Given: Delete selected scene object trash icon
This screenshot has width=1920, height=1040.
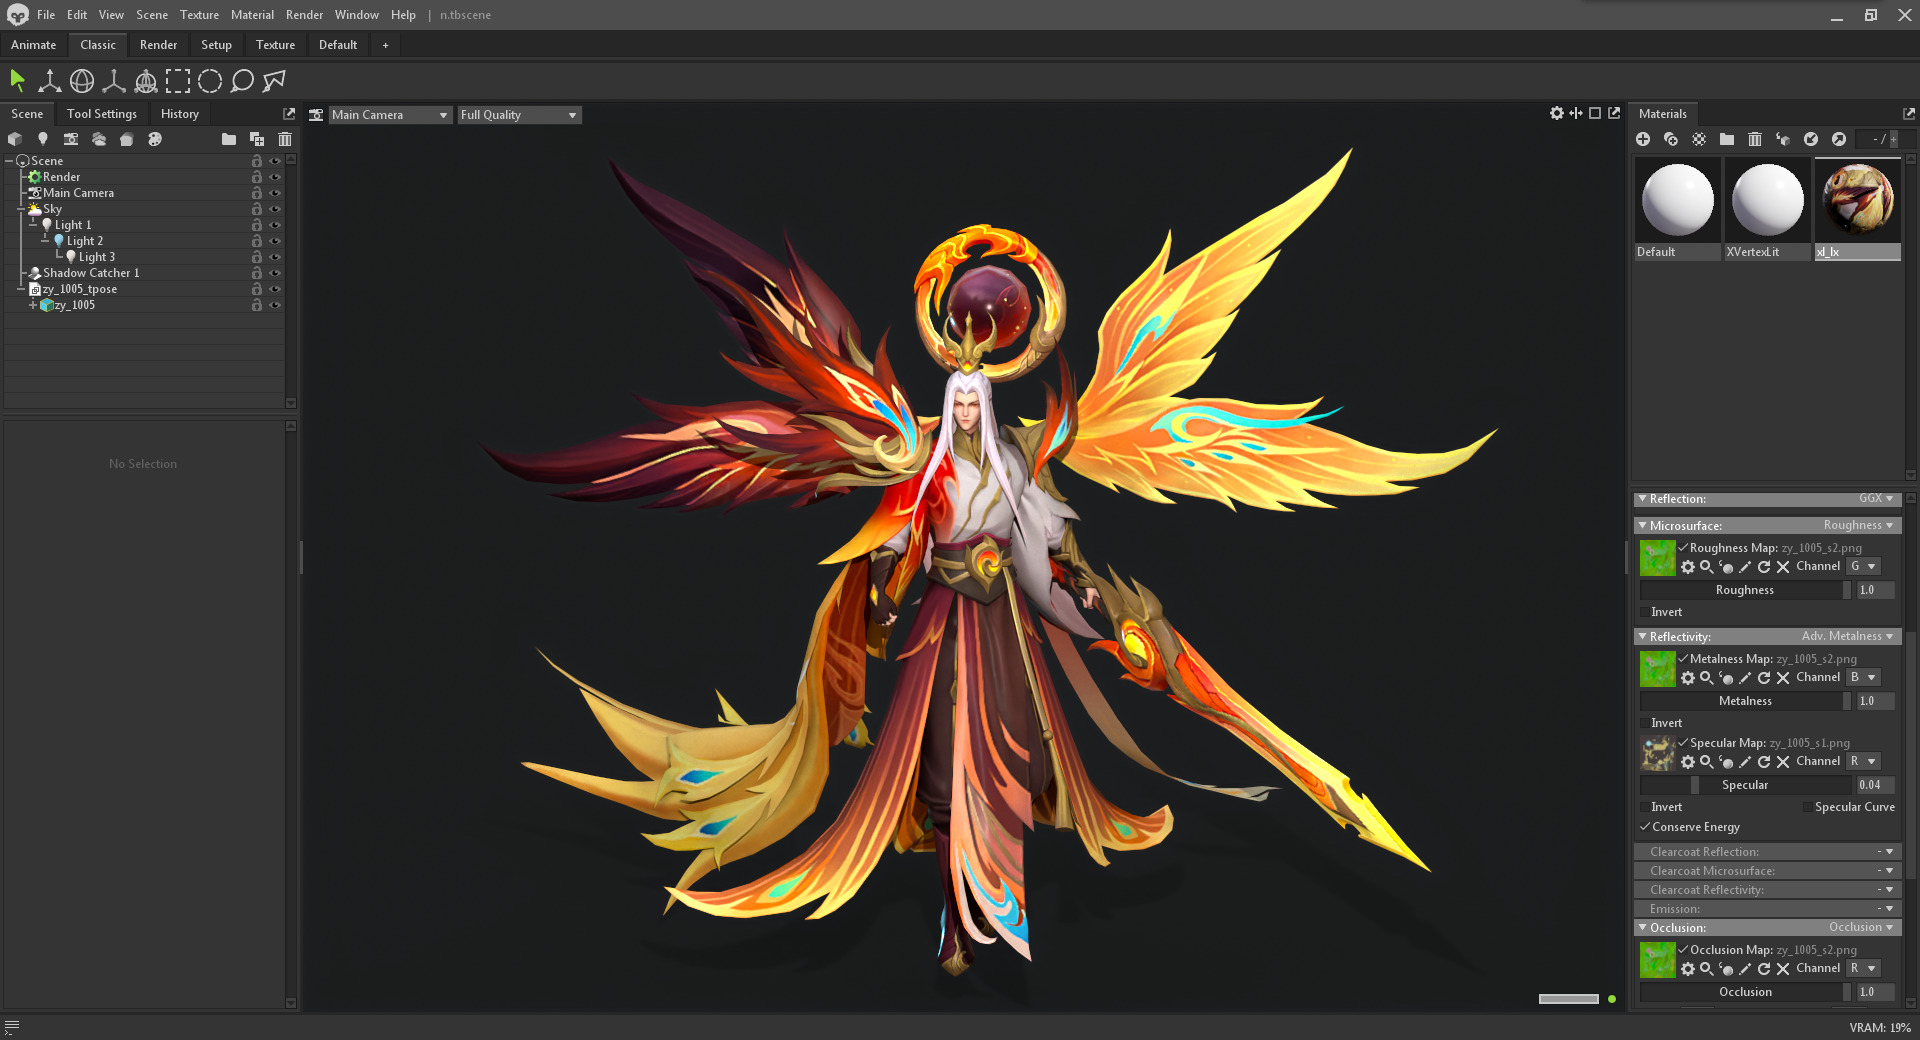Looking at the screenshot, I should coord(285,139).
